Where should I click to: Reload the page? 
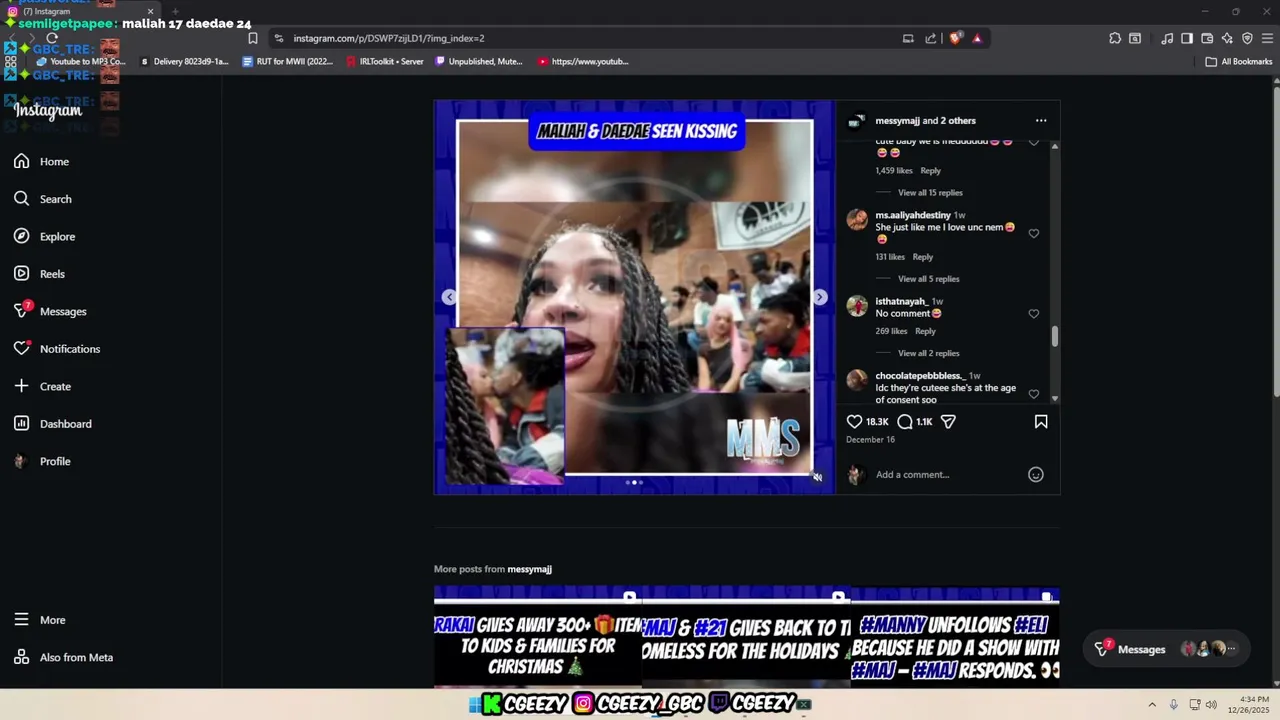52,38
